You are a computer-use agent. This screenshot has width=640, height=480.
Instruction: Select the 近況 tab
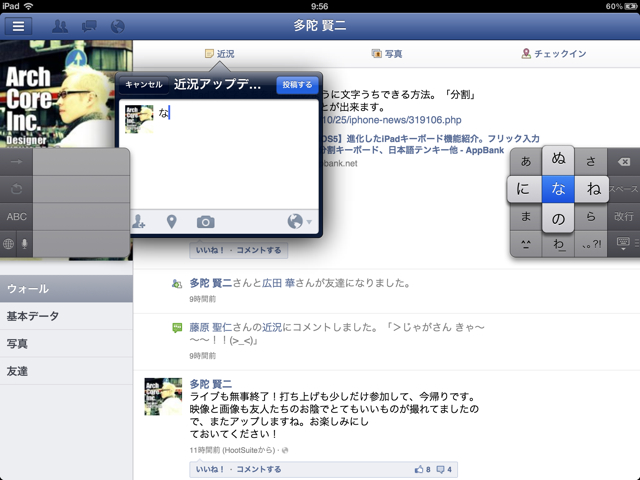pos(220,54)
